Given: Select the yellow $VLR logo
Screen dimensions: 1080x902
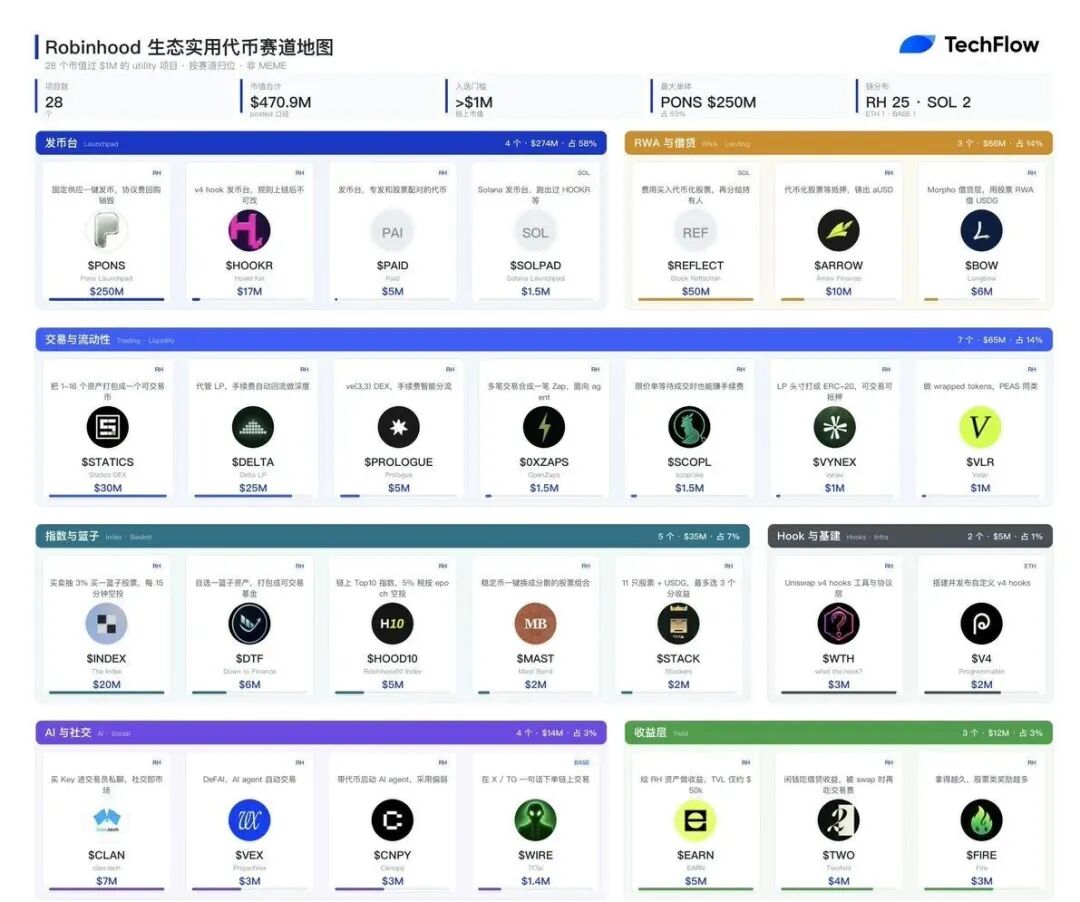Looking at the screenshot, I should (x=980, y=427).
